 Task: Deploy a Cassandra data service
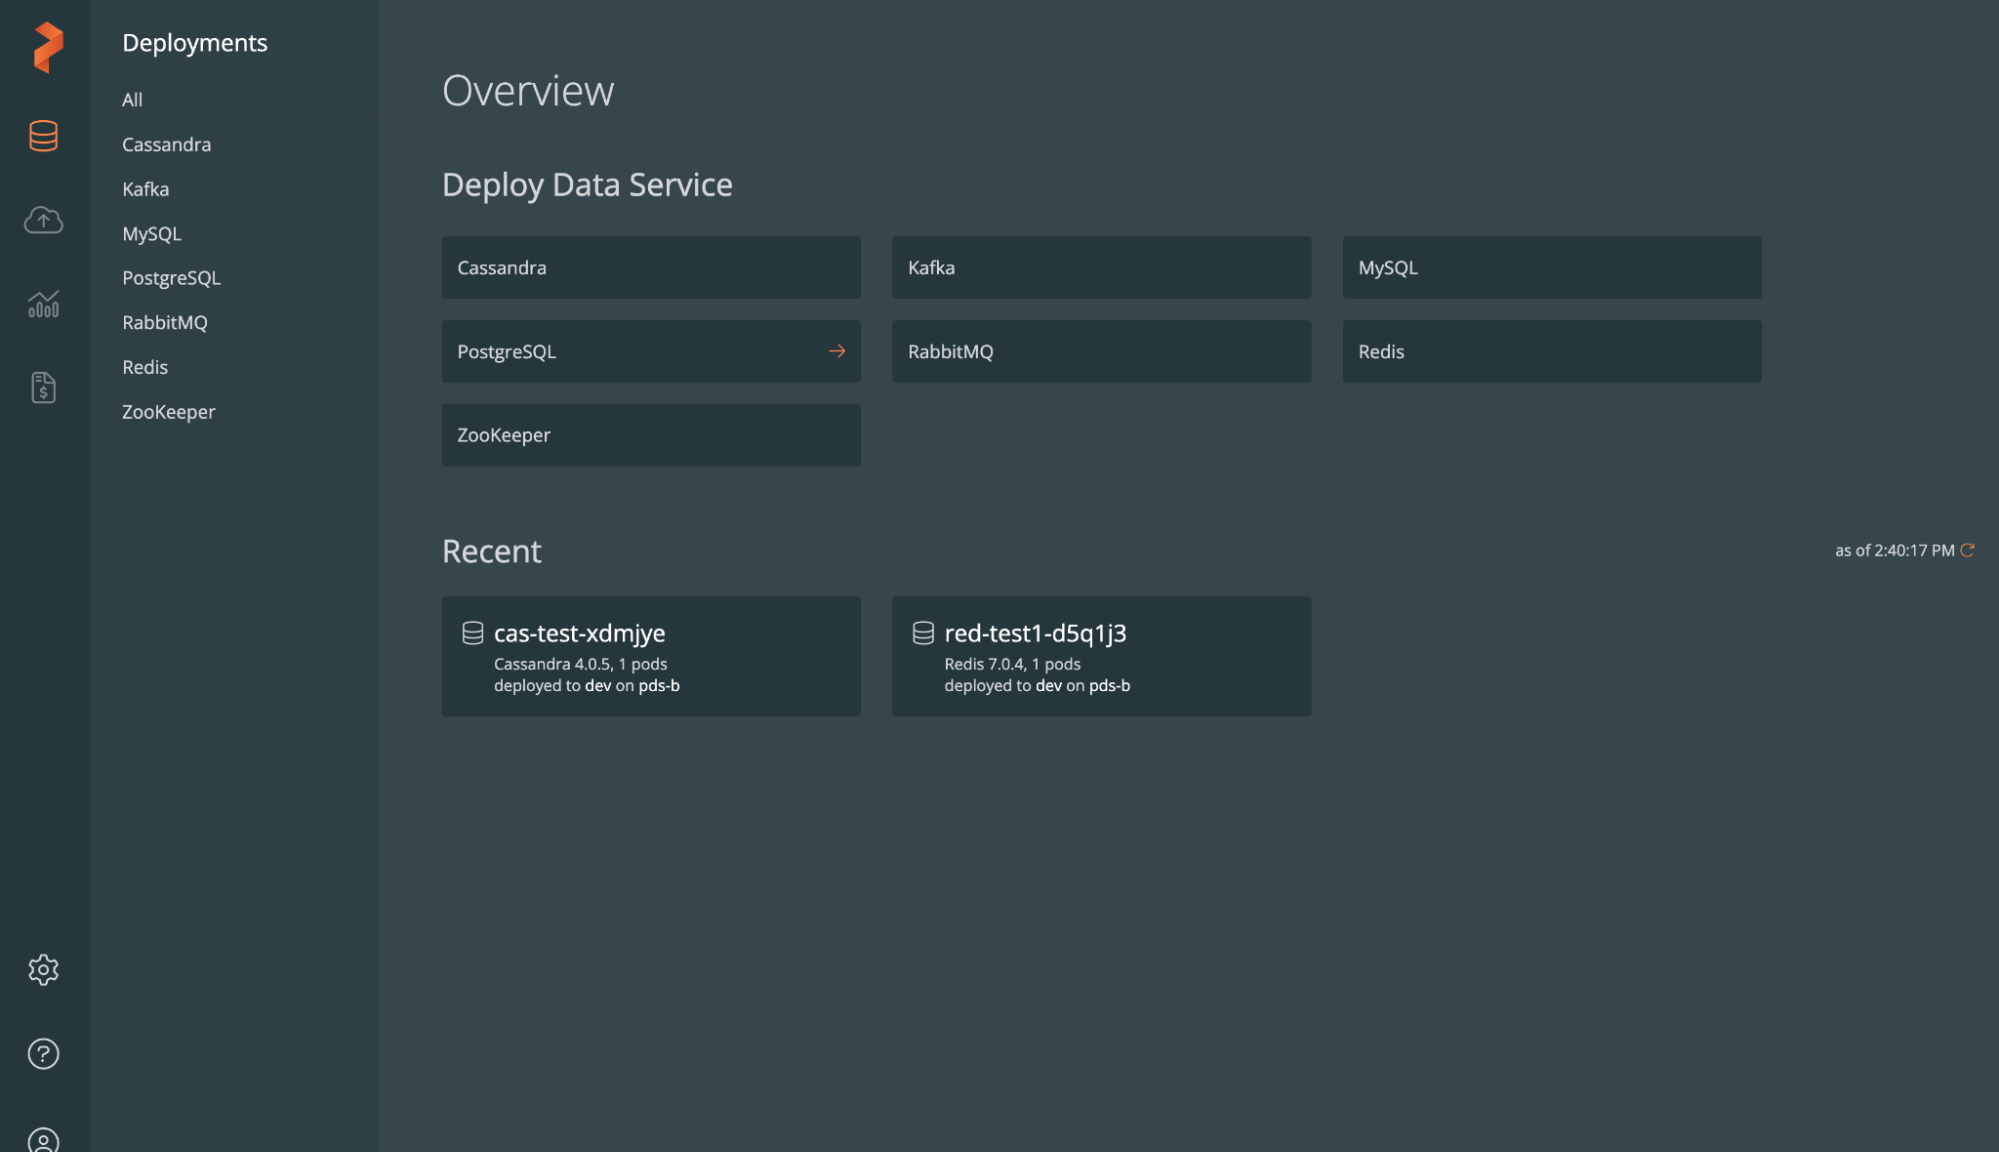650,267
